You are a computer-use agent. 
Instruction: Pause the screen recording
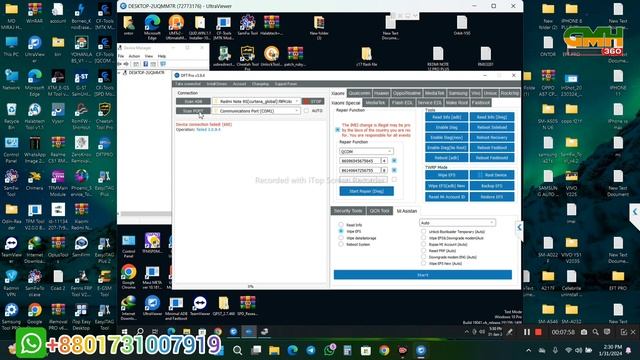(x=527, y=332)
